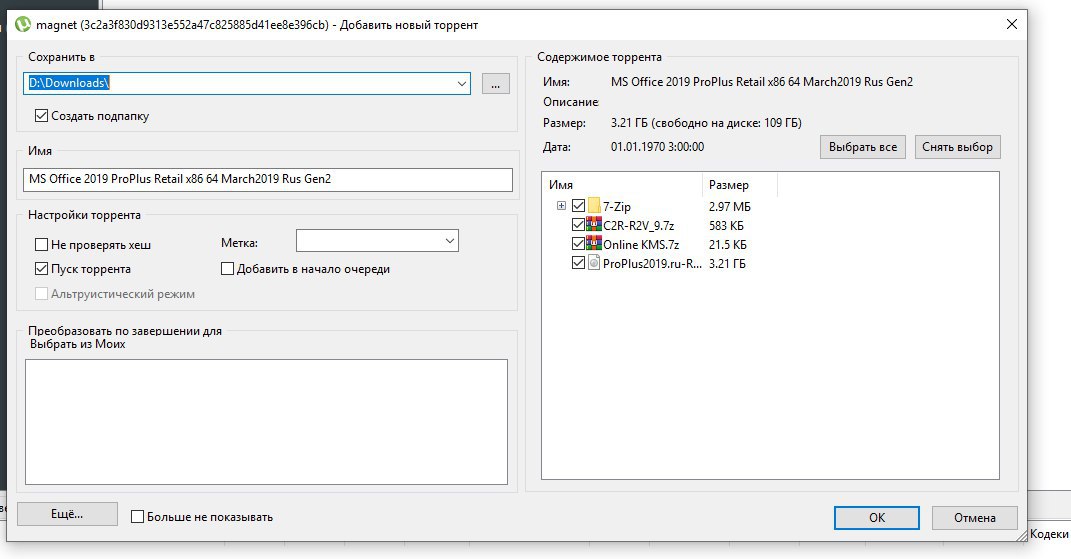This screenshot has height=559, width=1071.
Task: Click the 2.97 МБ size value
Action: (x=730, y=206)
